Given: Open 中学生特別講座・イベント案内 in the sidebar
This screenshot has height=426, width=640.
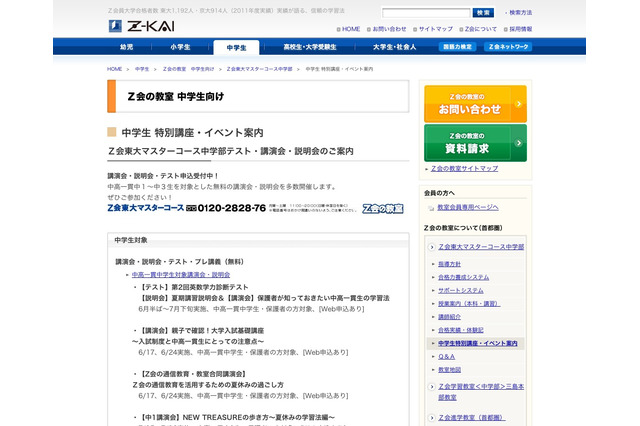Looking at the screenshot, I should (478, 343).
